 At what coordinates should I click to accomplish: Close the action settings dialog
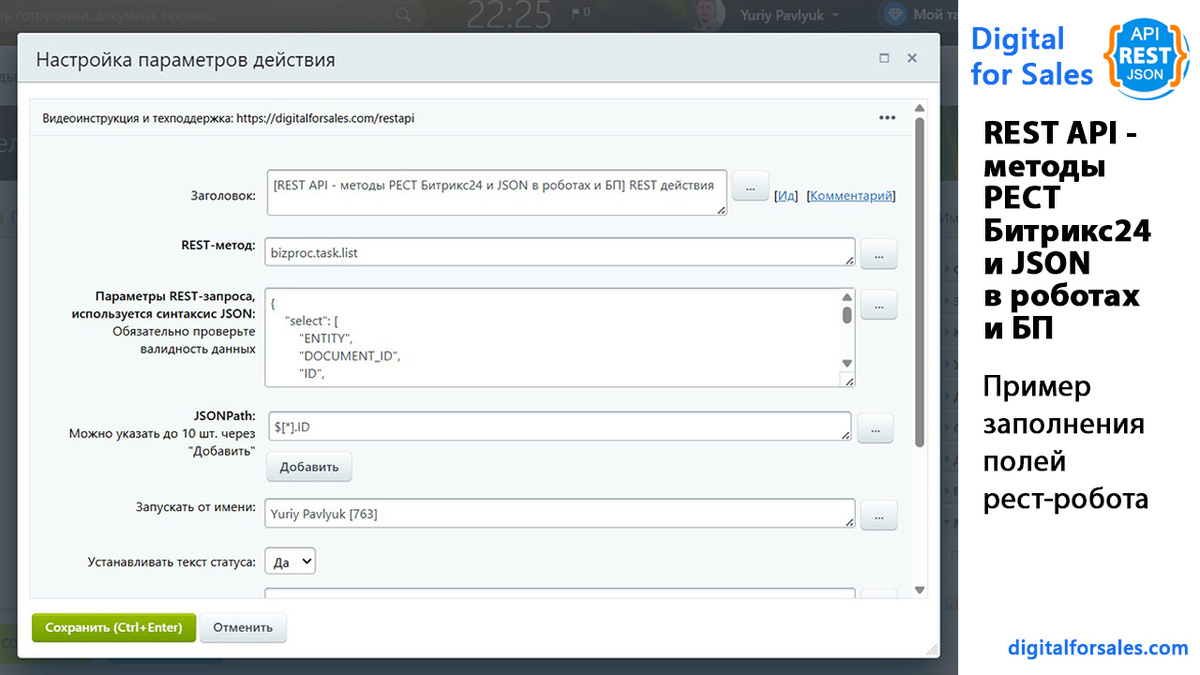[x=912, y=59]
